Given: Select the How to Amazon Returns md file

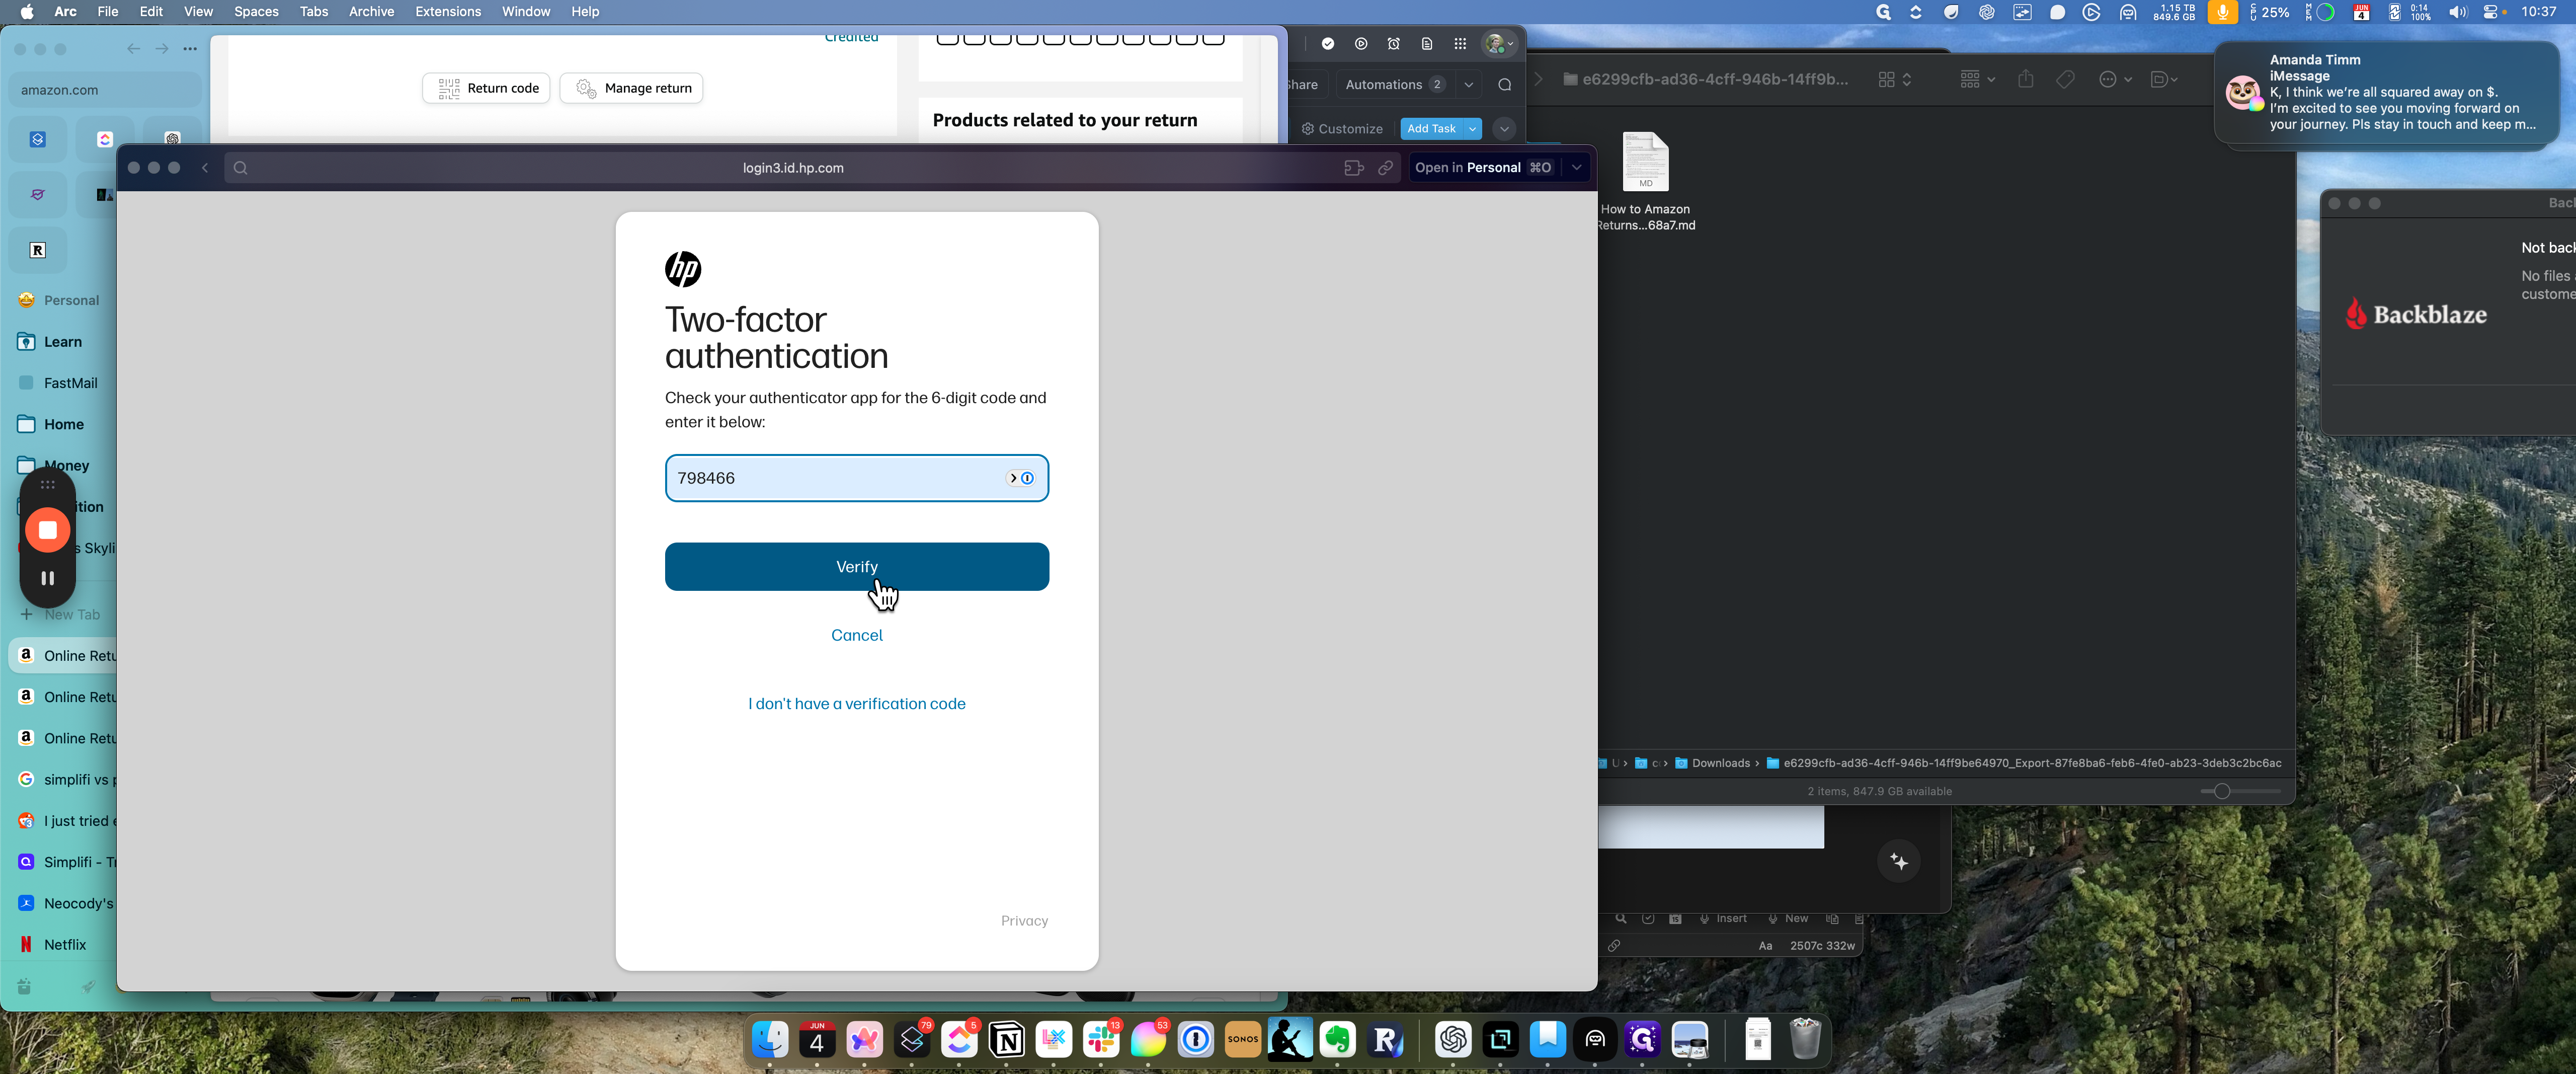Looking at the screenshot, I should 1645,182.
